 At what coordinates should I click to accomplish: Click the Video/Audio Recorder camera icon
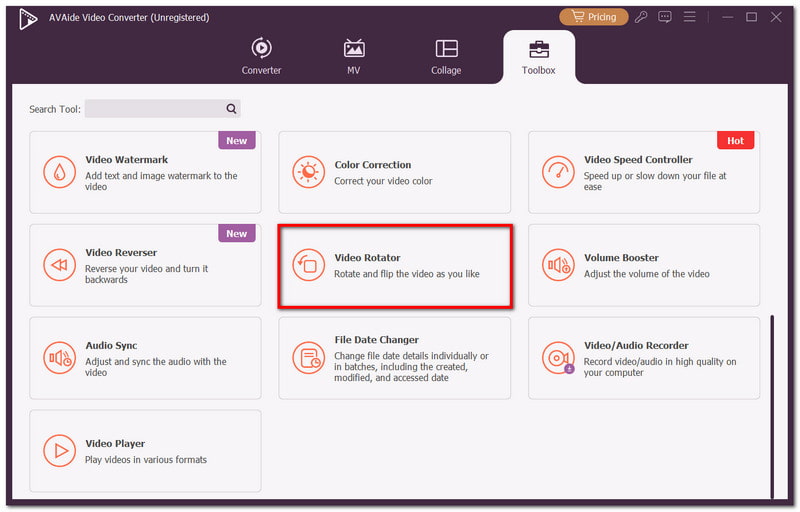pos(558,357)
